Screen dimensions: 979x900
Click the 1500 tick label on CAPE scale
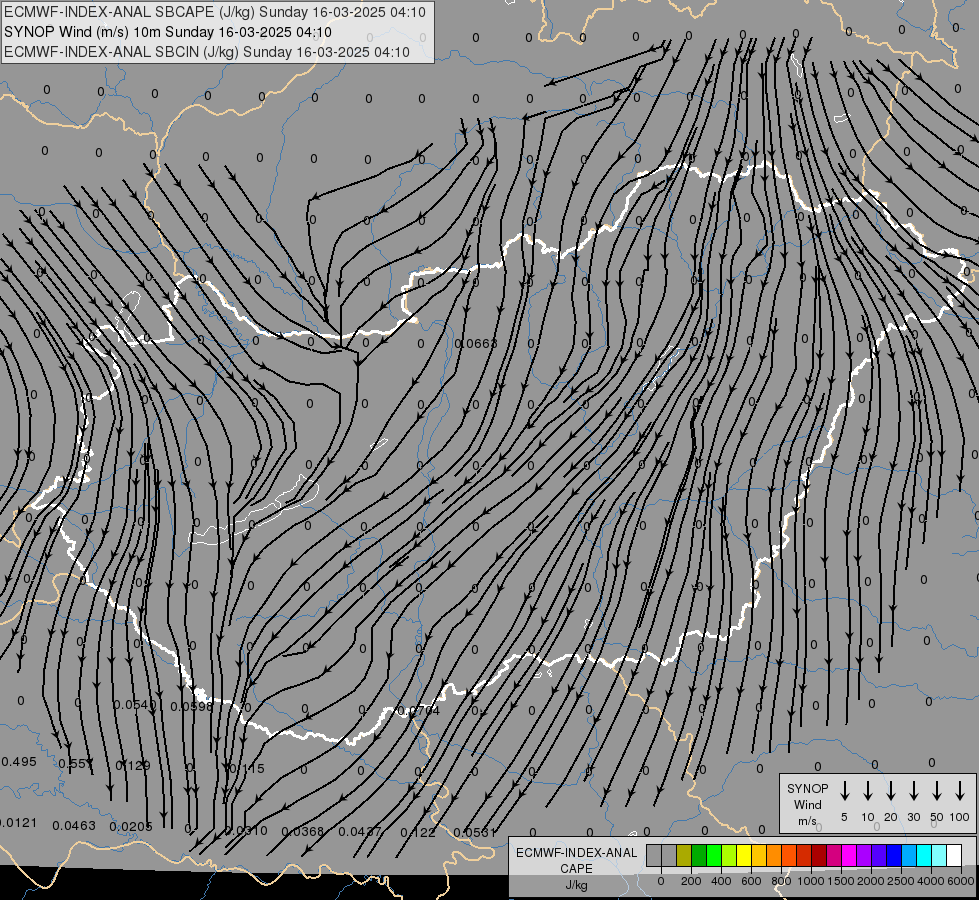click(840, 881)
